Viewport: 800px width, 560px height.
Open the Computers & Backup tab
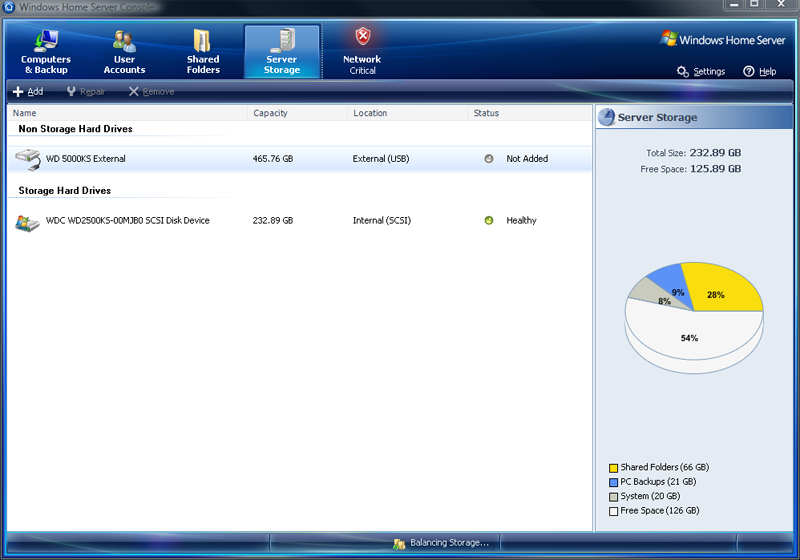click(46, 53)
